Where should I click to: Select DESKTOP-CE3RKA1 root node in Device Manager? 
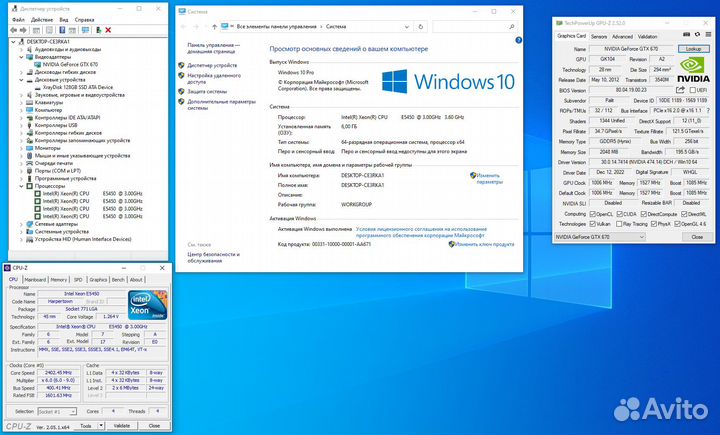point(48,42)
